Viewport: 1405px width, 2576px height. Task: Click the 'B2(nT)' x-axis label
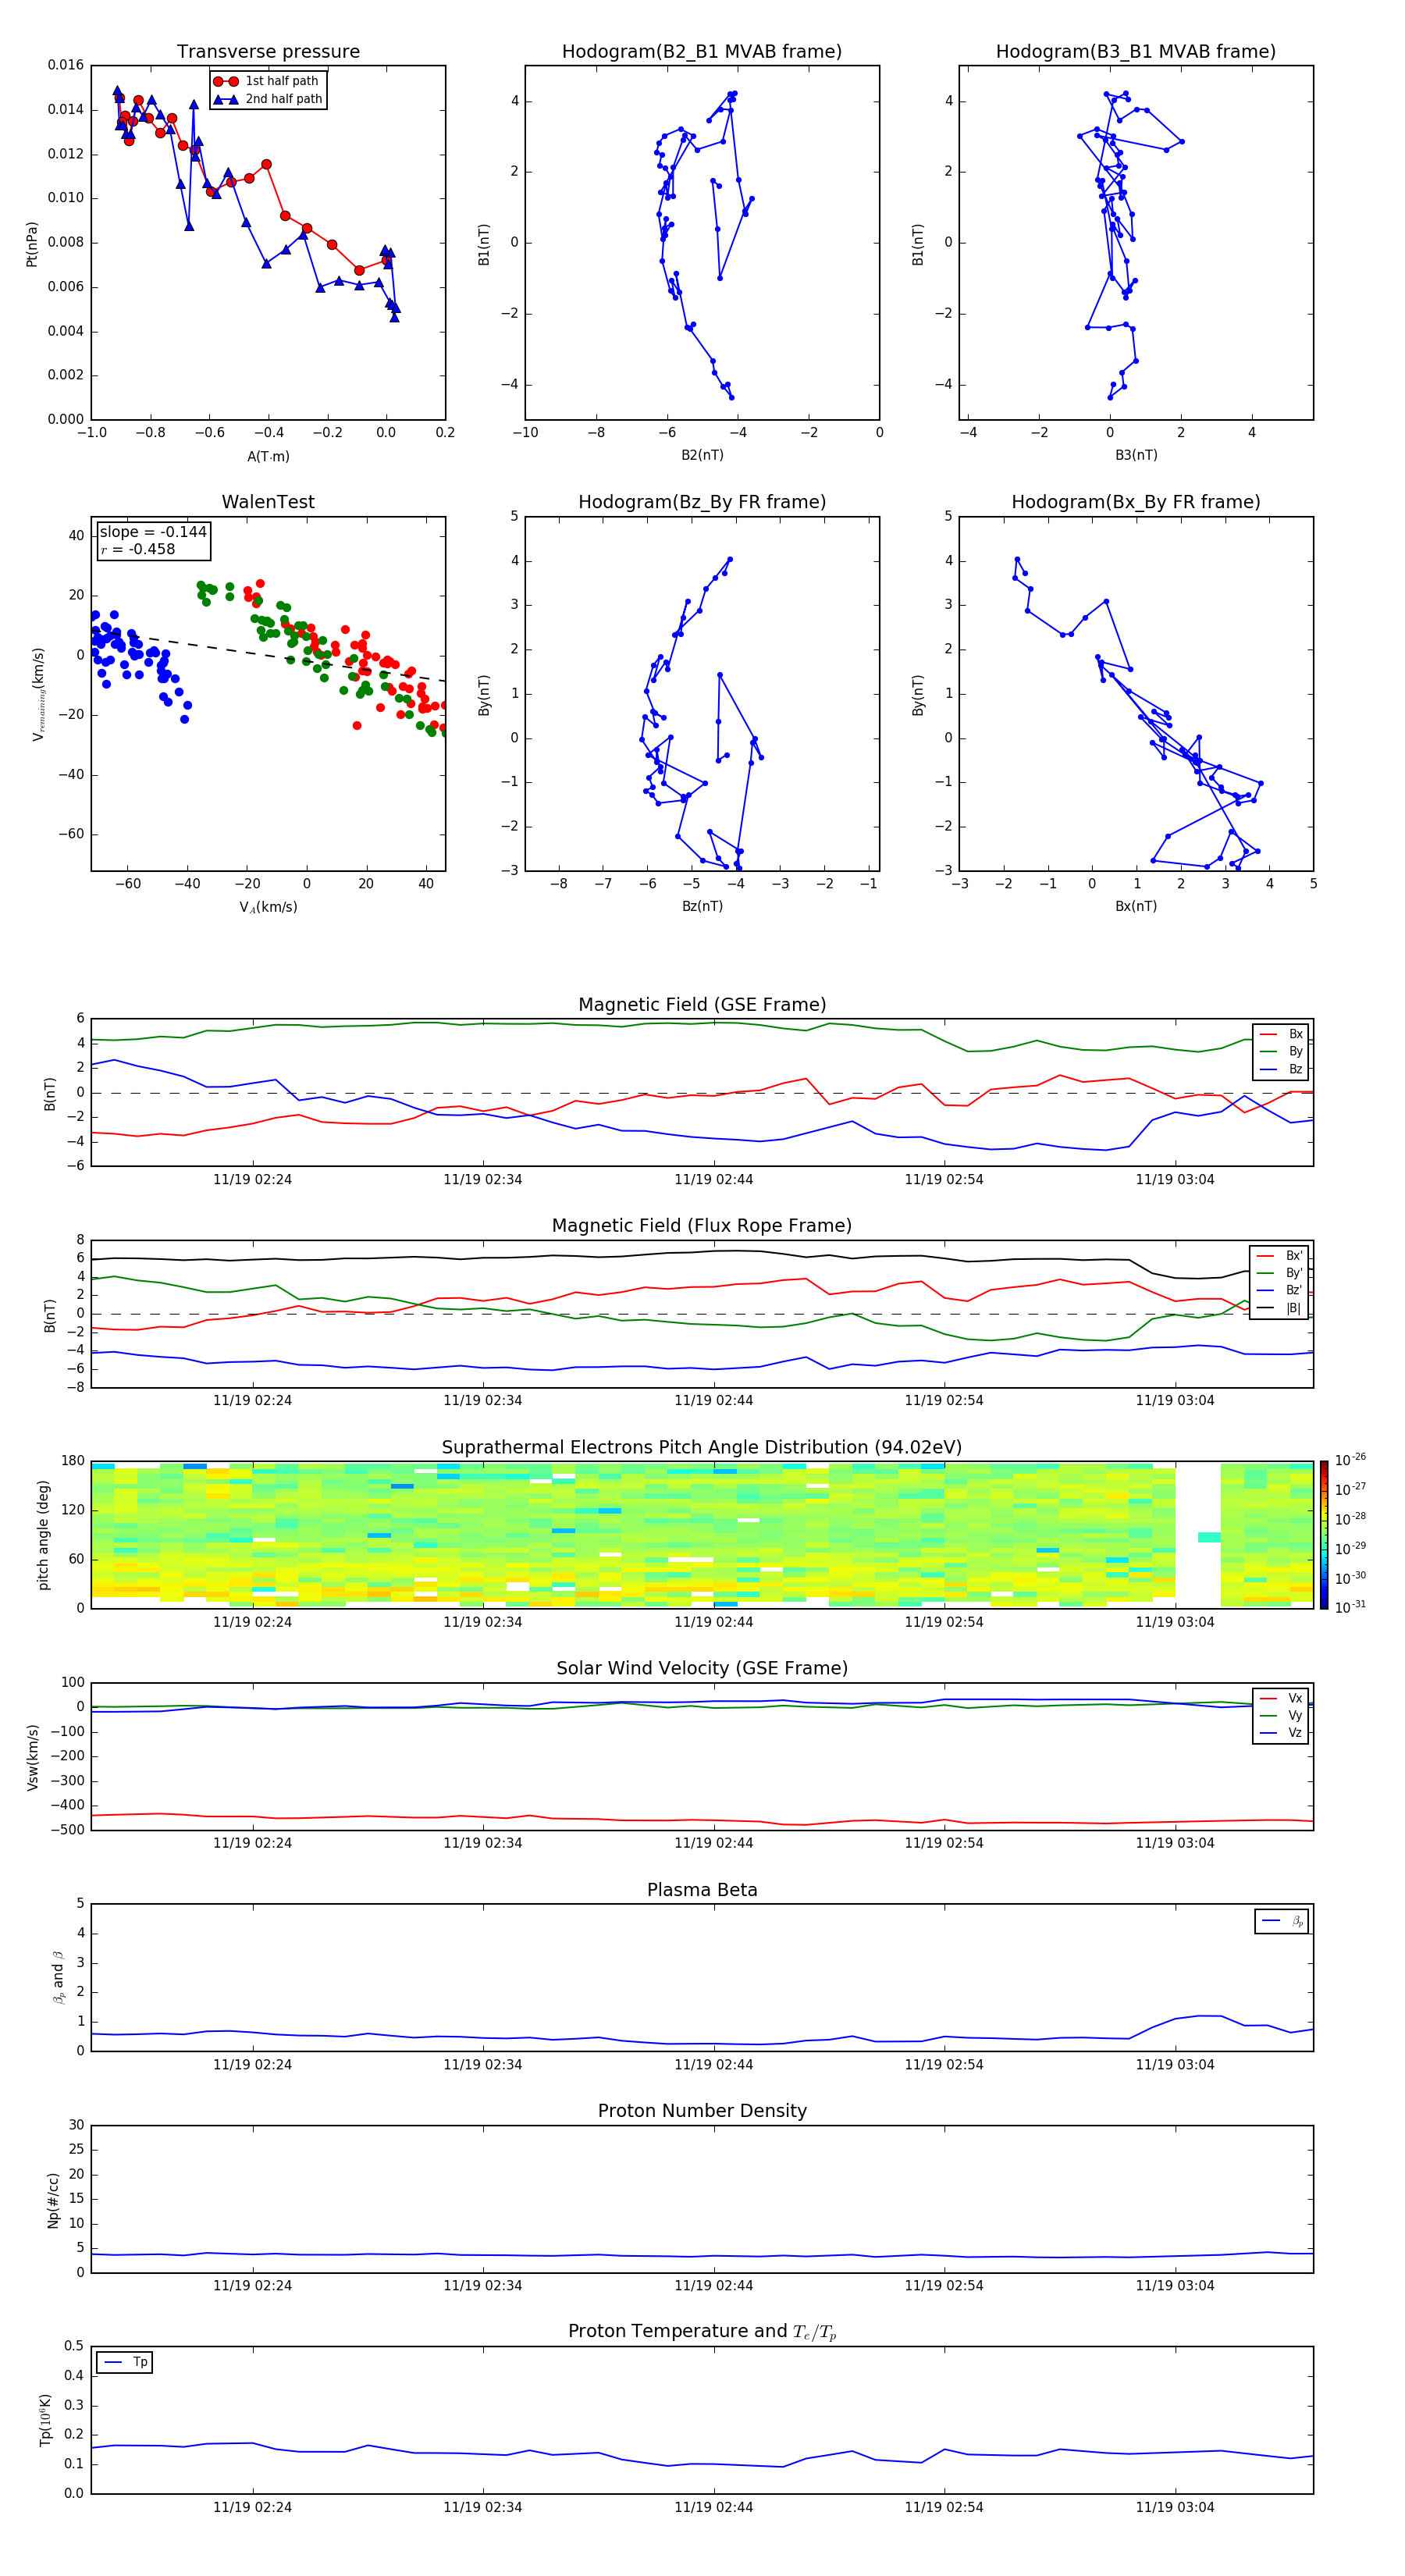pos(702,455)
